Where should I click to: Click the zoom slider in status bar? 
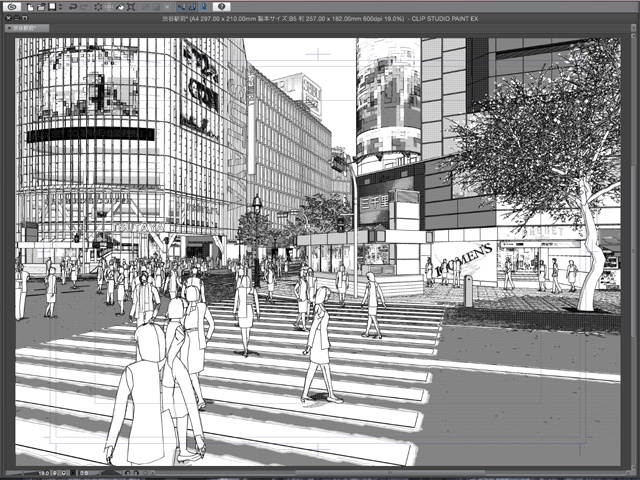(22, 473)
